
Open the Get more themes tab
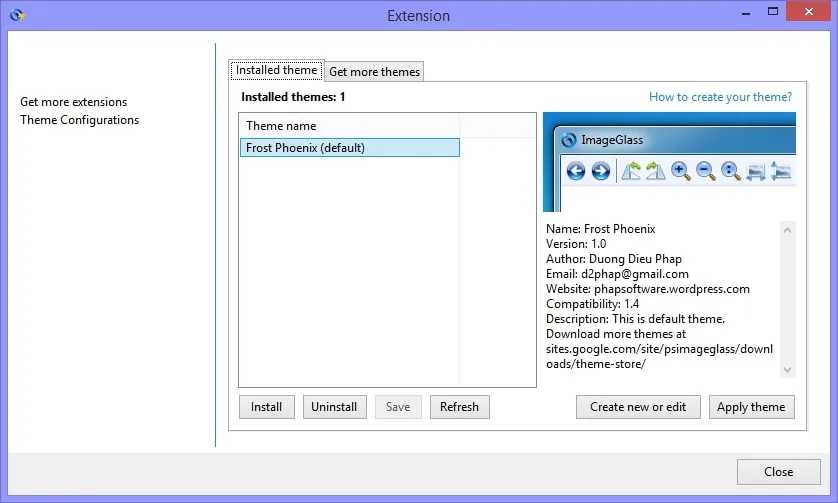pyautogui.click(x=374, y=72)
